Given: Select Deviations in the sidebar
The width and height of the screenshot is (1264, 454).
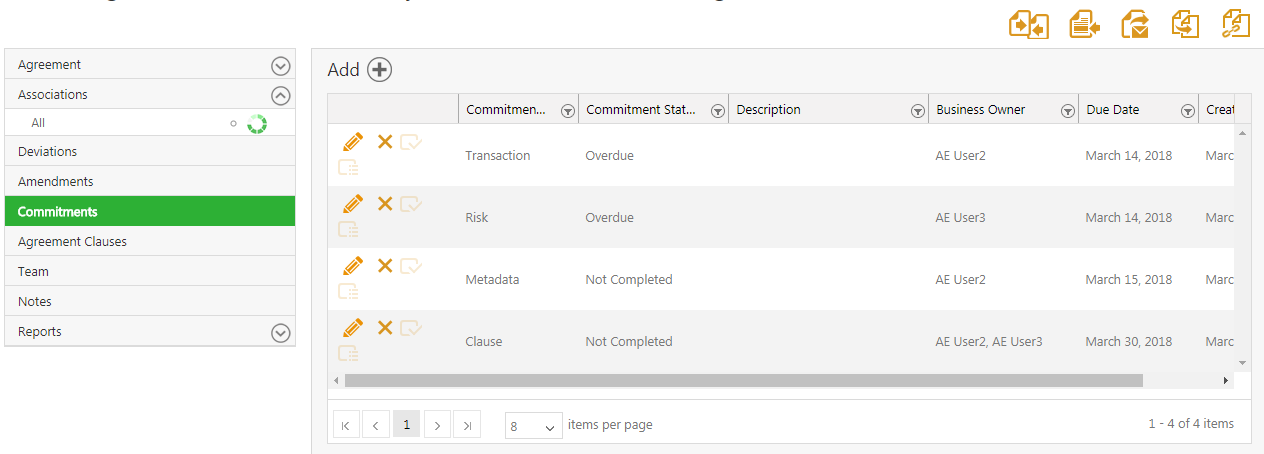Looking at the screenshot, I should pyautogui.click(x=47, y=152).
